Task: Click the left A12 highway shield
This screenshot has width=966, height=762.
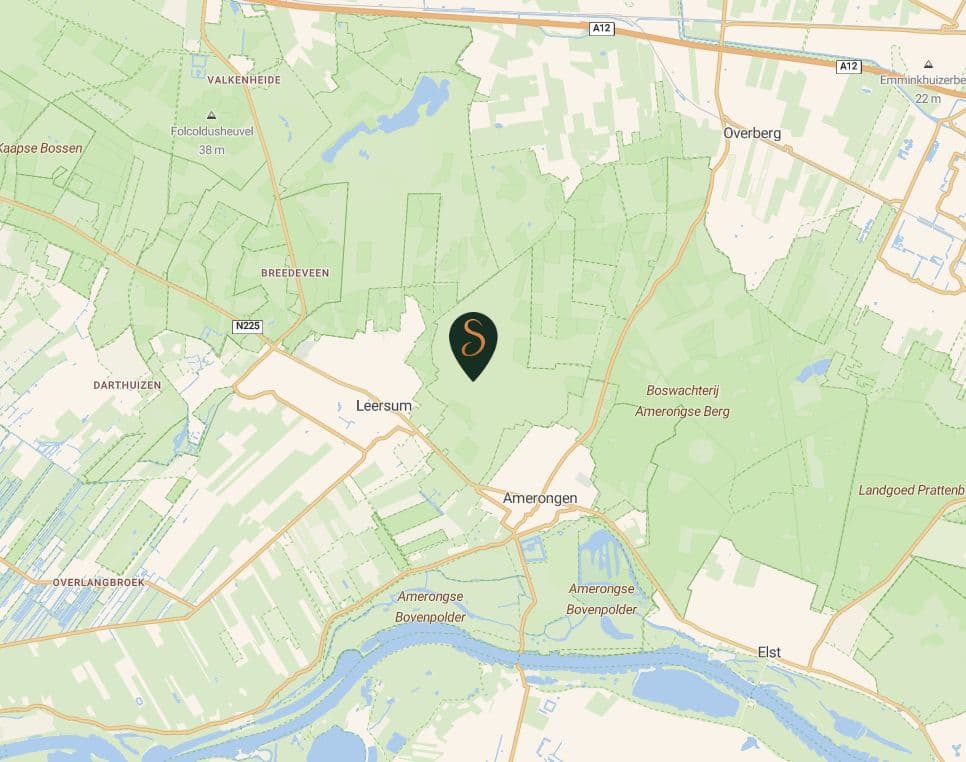Action: tap(601, 28)
